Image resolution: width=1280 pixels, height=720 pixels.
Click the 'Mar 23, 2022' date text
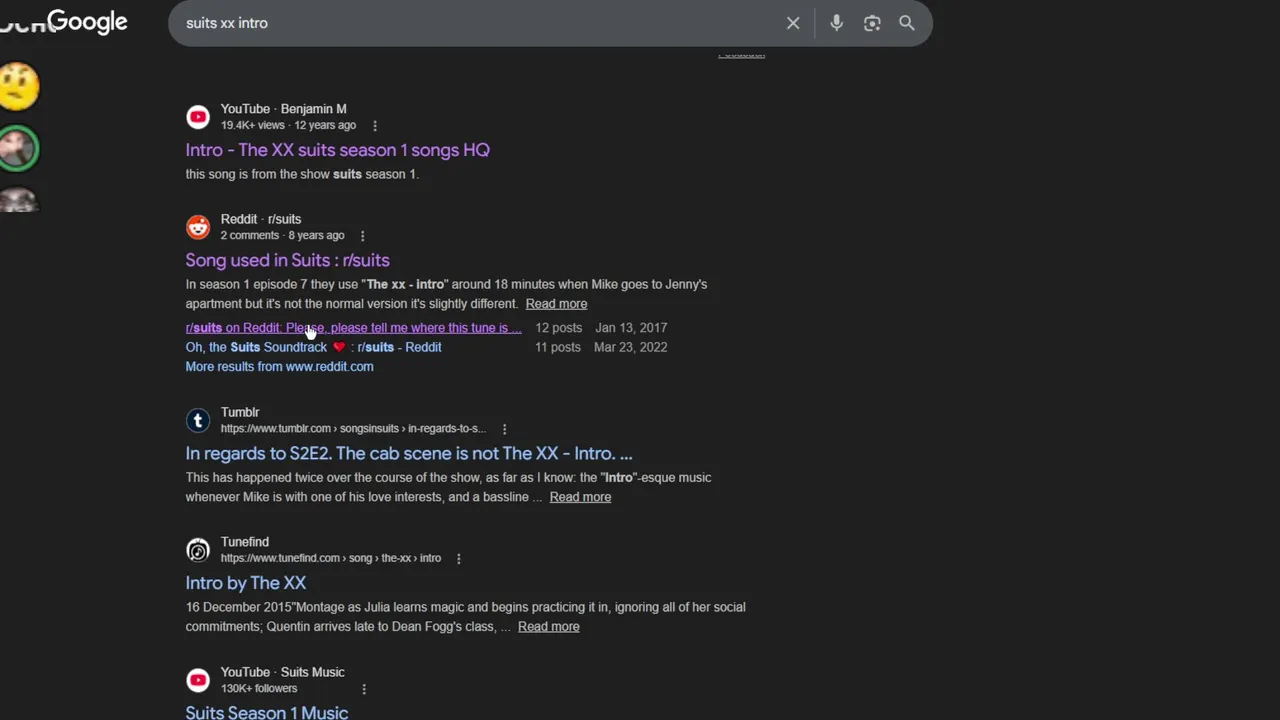[630, 347]
